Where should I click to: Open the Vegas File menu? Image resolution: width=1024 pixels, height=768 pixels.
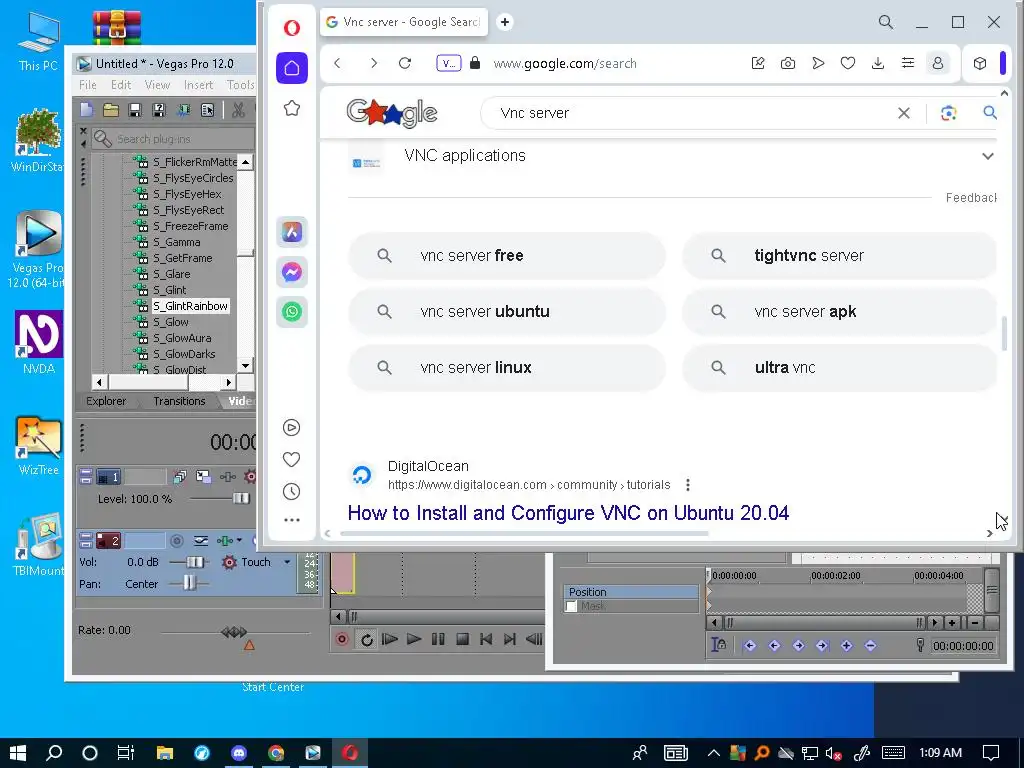click(x=88, y=85)
